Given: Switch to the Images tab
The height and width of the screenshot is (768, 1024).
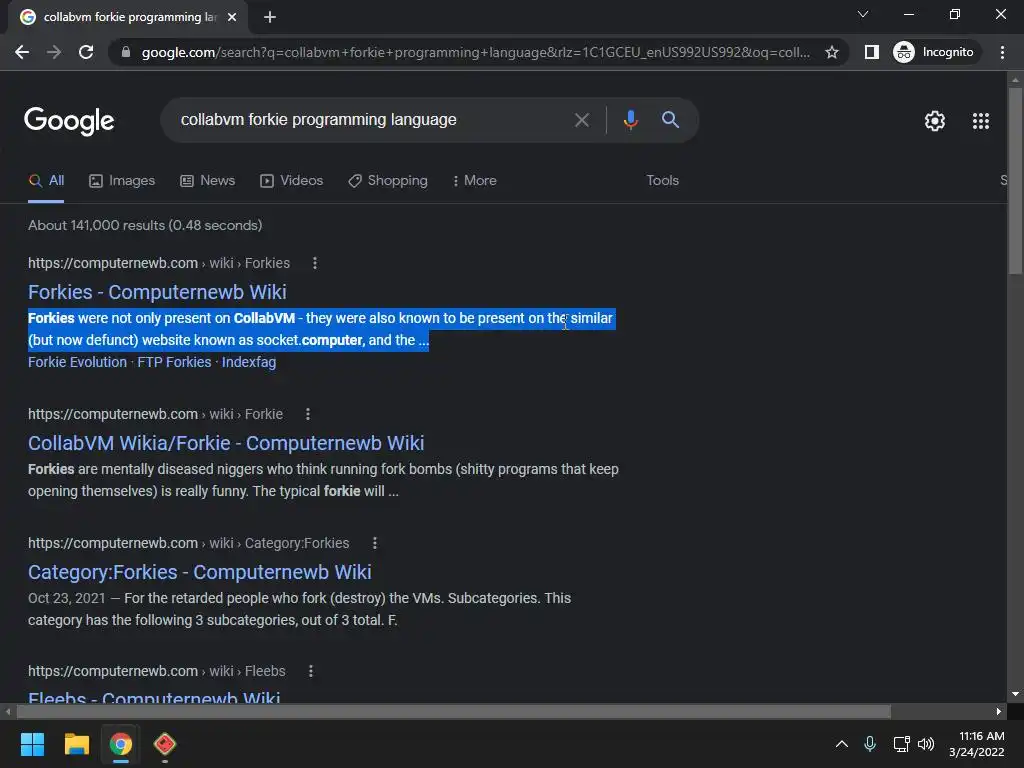Looking at the screenshot, I should (122, 181).
